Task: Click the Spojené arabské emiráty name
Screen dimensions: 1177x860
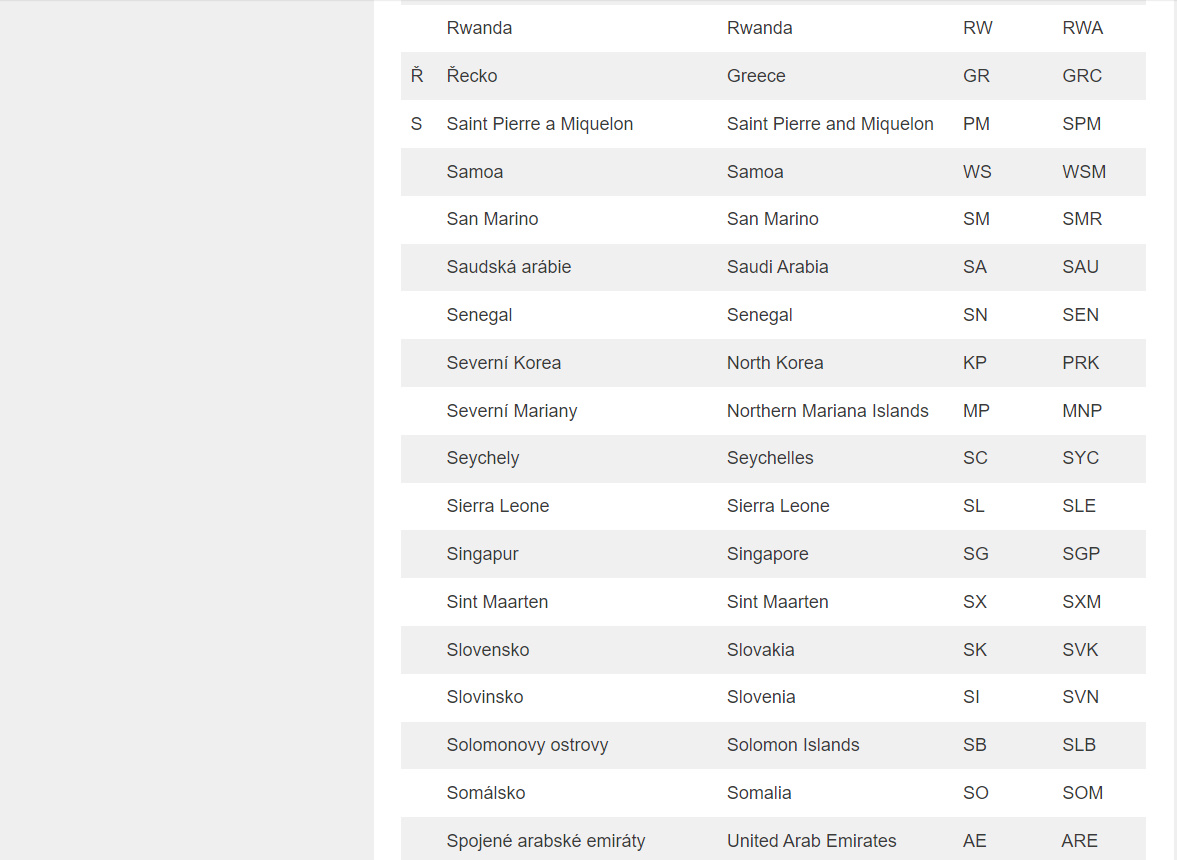Action: pos(546,841)
